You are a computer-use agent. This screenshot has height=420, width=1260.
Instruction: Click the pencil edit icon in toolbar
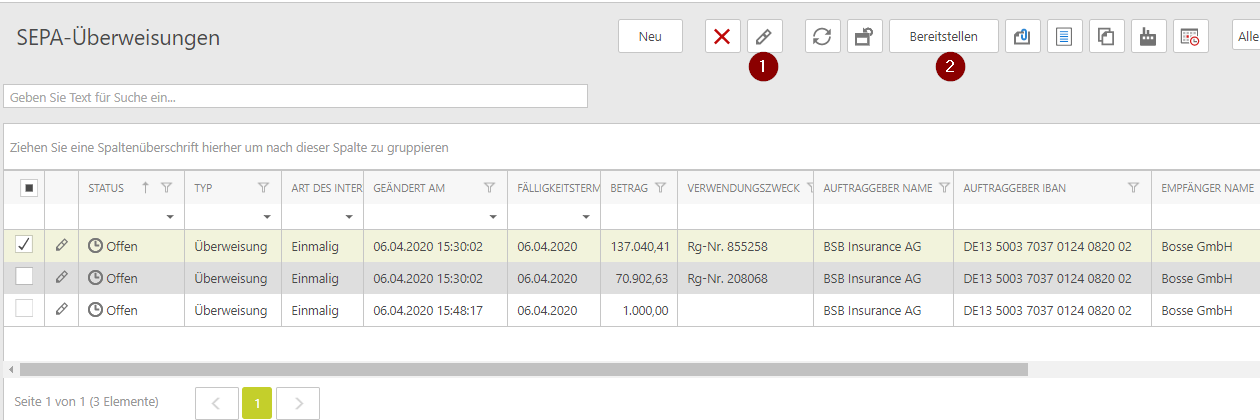764,37
